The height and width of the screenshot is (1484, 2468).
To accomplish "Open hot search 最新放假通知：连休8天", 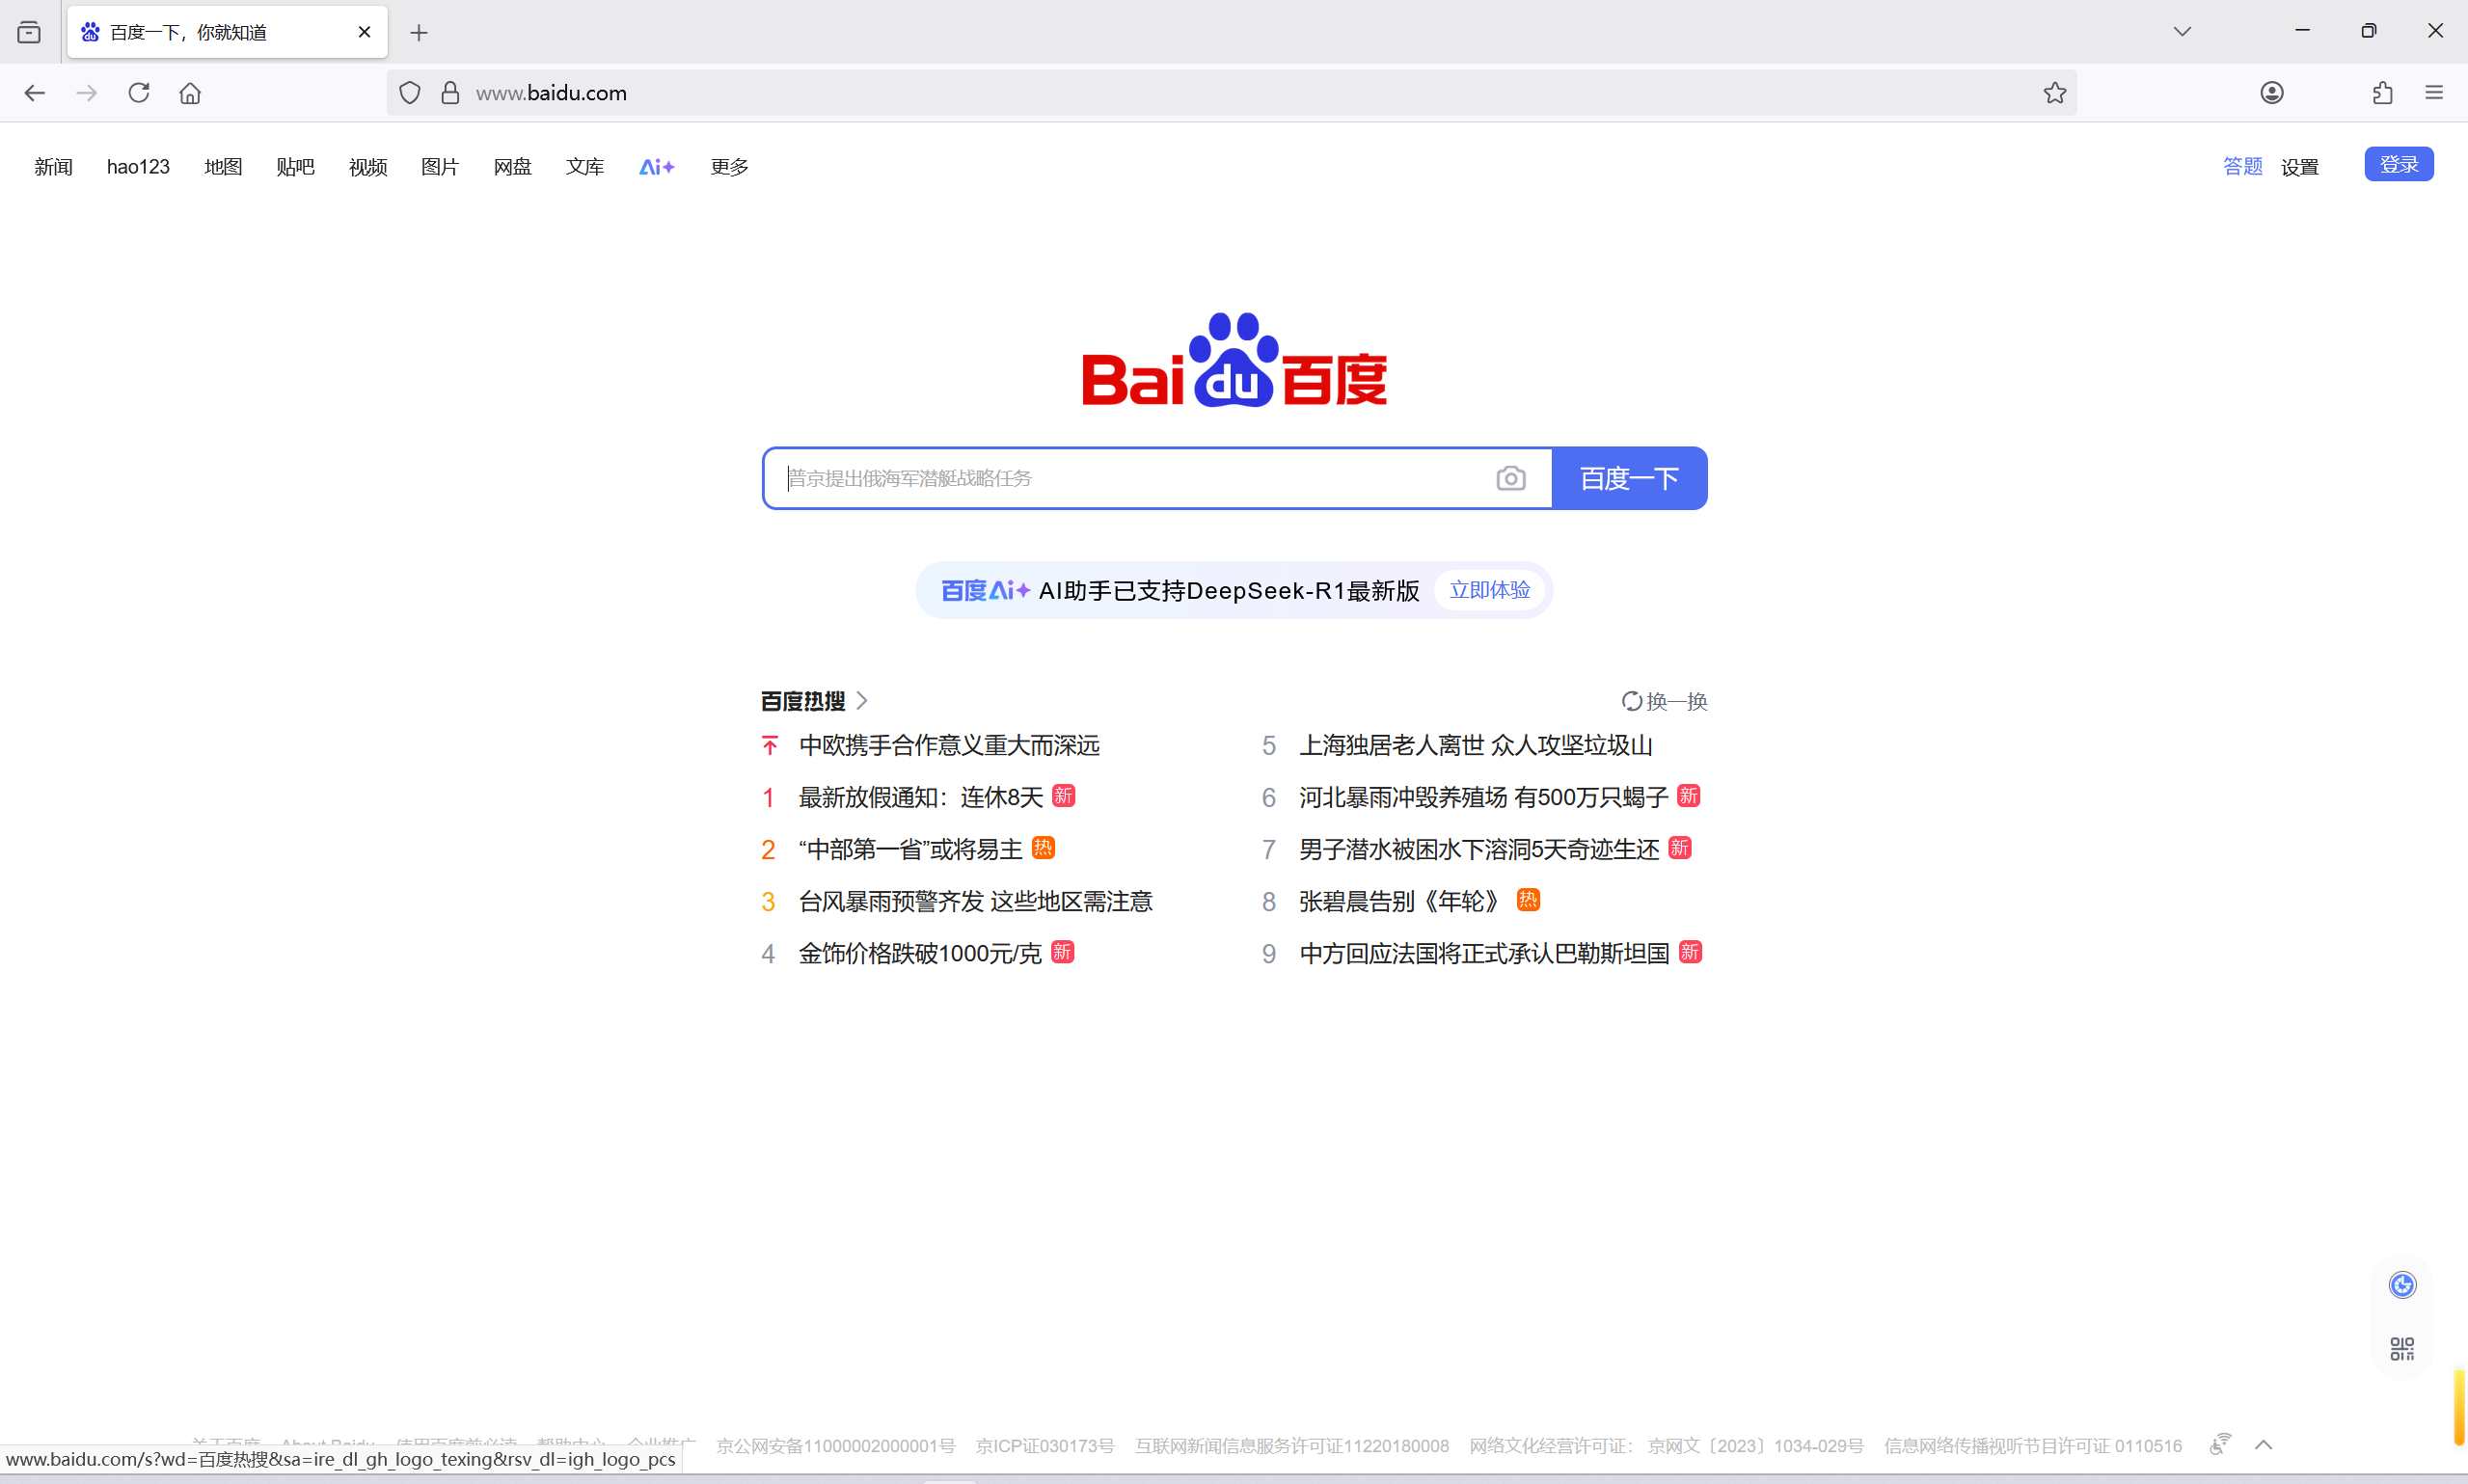I will tap(920, 797).
